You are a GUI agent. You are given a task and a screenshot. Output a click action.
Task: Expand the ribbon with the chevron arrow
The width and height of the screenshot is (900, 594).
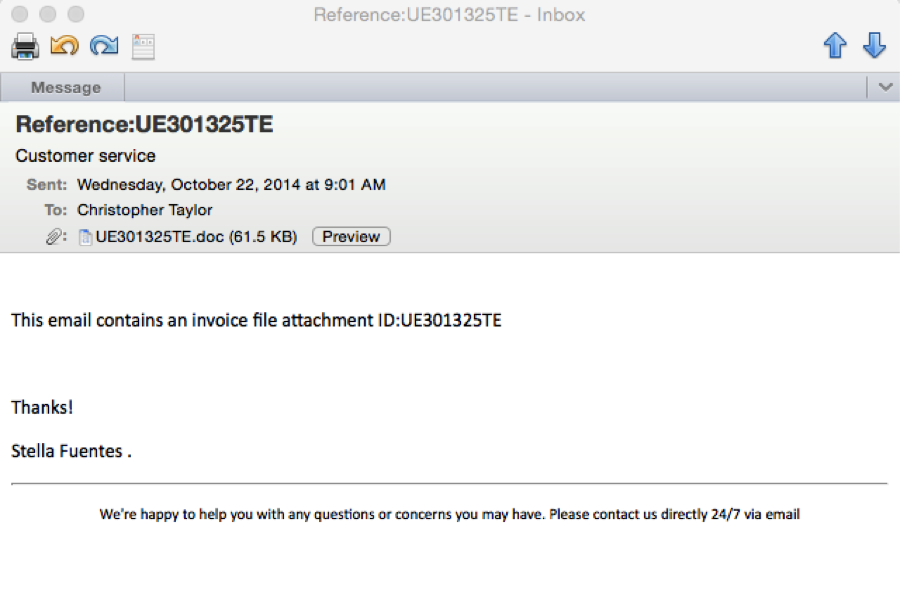coord(885,88)
